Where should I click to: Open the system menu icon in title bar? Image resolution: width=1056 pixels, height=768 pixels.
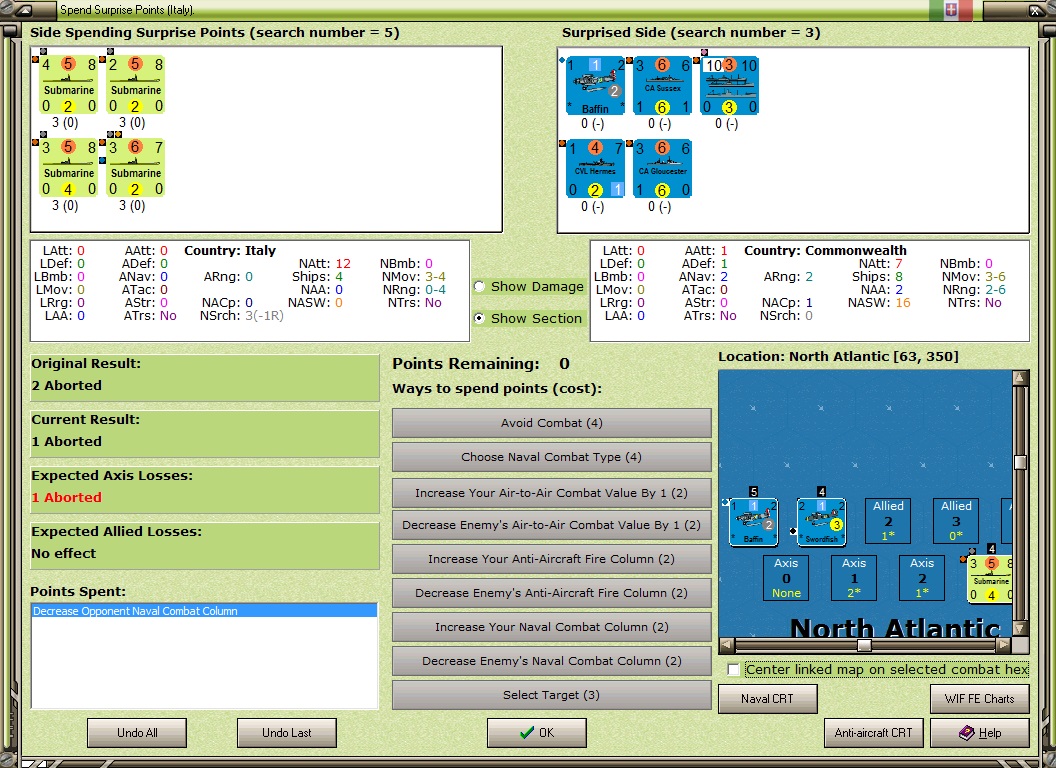[x=26, y=10]
